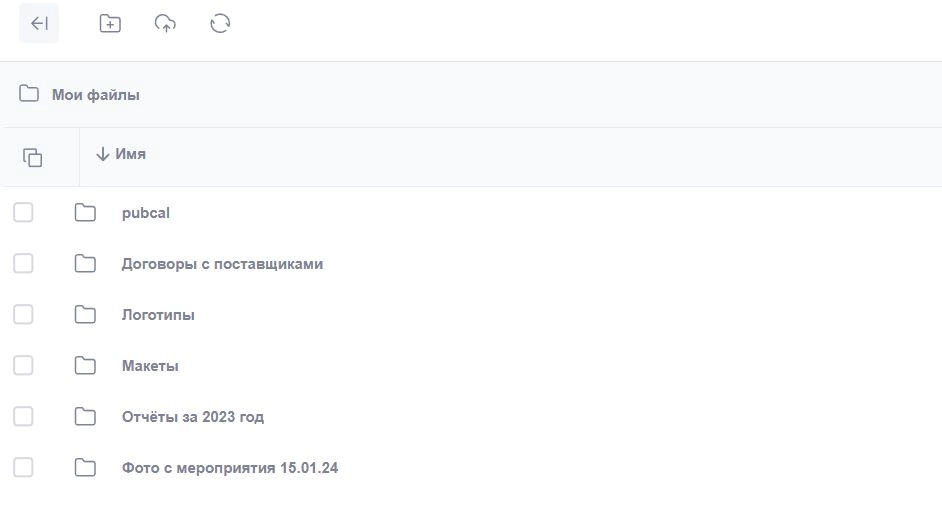
Task: Select all items via the header copy icon
Action: coord(32,157)
